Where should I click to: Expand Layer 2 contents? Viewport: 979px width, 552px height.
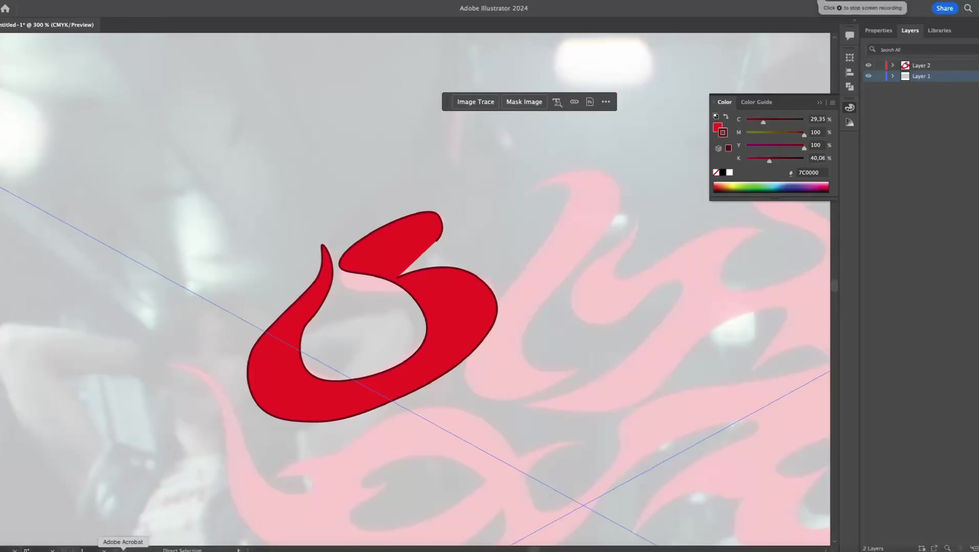pyautogui.click(x=892, y=65)
